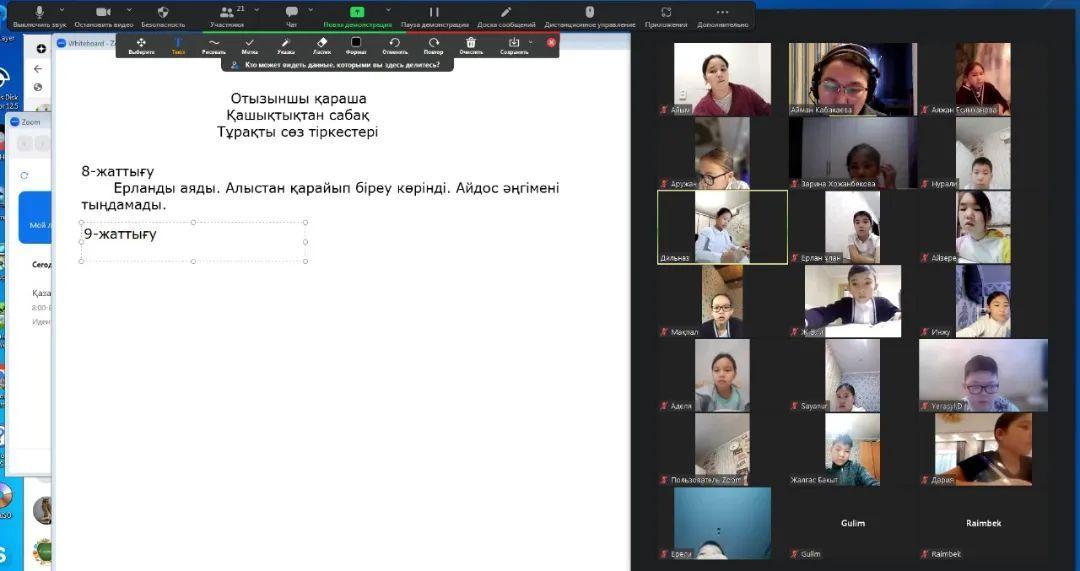Expand the arrow beside New Share
Viewport: 1080px width, 571px height.
coord(388,10)
